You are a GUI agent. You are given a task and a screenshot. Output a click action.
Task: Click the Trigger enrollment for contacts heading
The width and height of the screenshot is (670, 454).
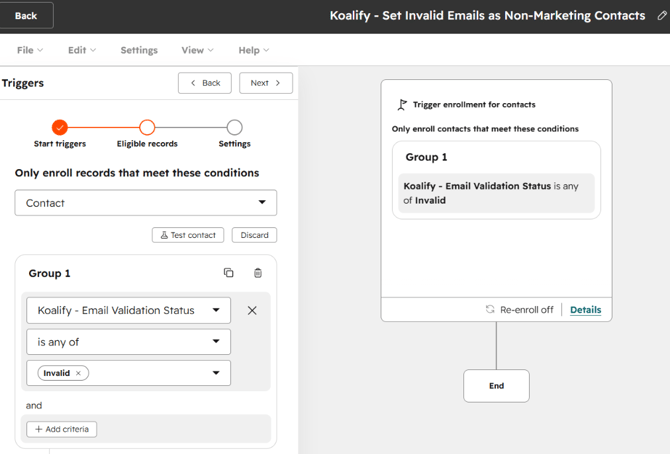tap(474, 105)
